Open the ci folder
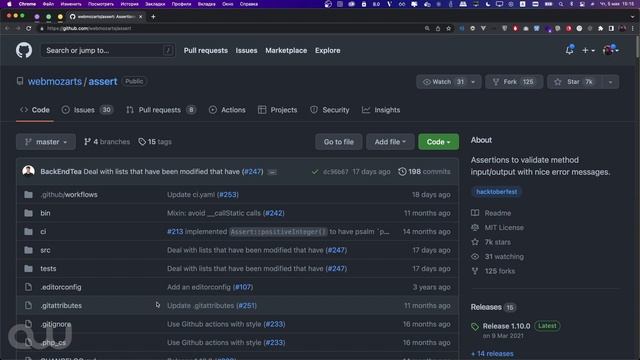The image size is (640, 360). coord(43,231)
